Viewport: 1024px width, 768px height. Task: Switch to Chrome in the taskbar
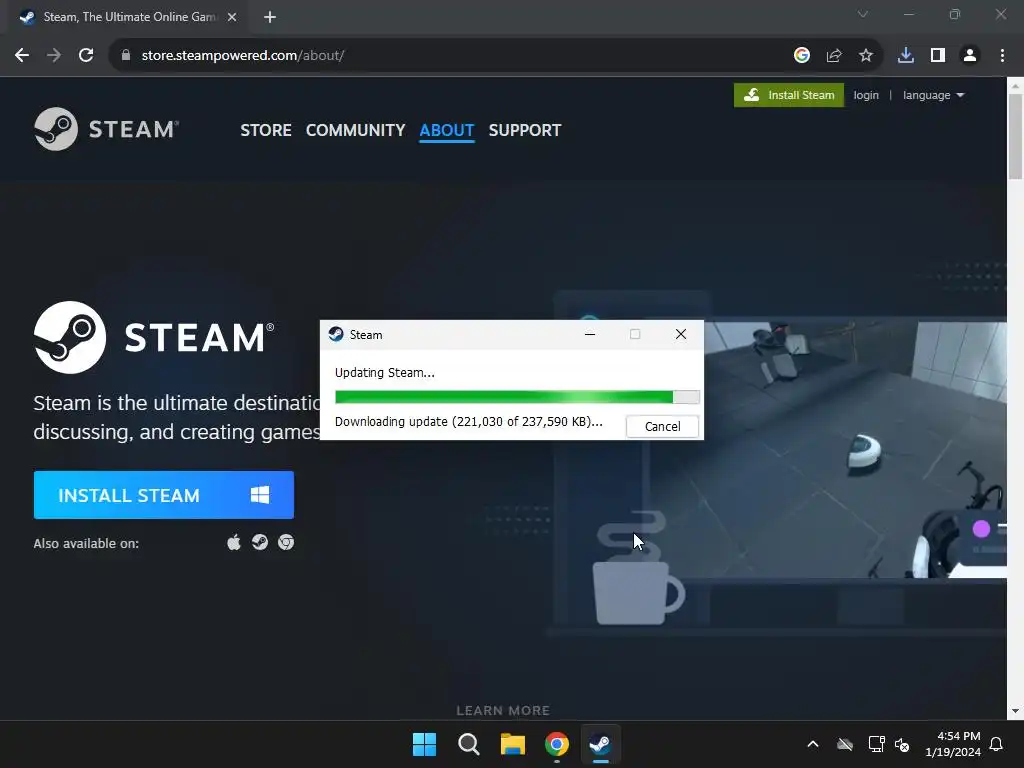click(556, 744)
